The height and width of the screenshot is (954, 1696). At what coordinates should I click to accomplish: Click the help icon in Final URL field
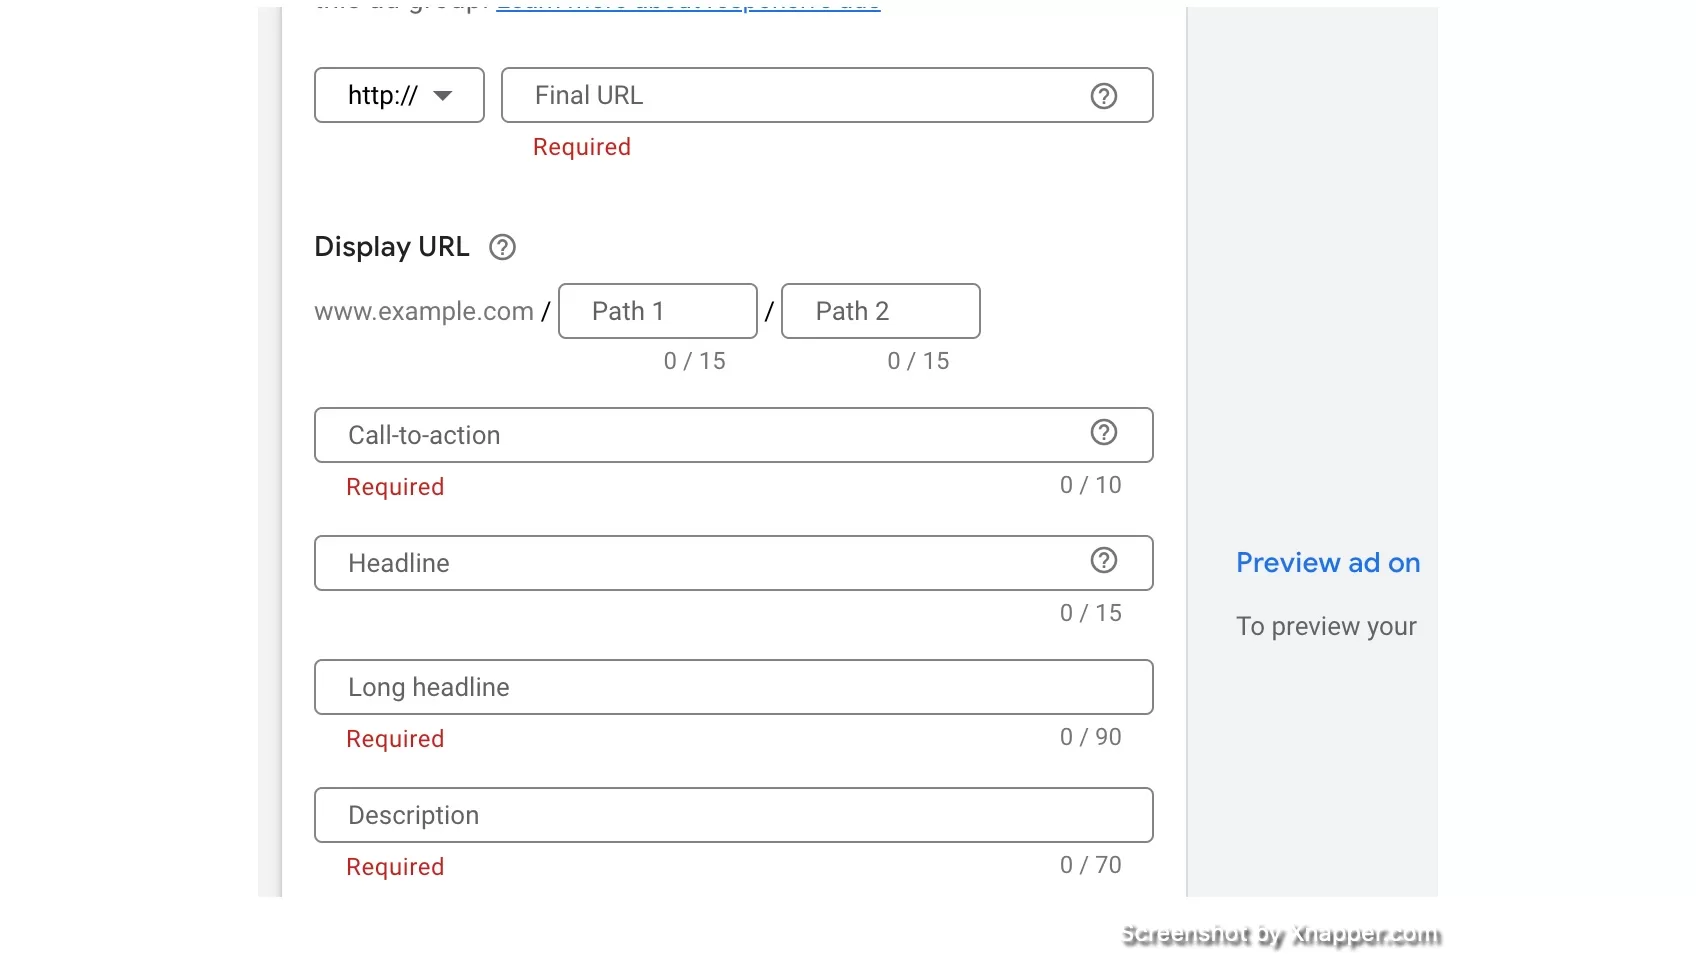1103,96
